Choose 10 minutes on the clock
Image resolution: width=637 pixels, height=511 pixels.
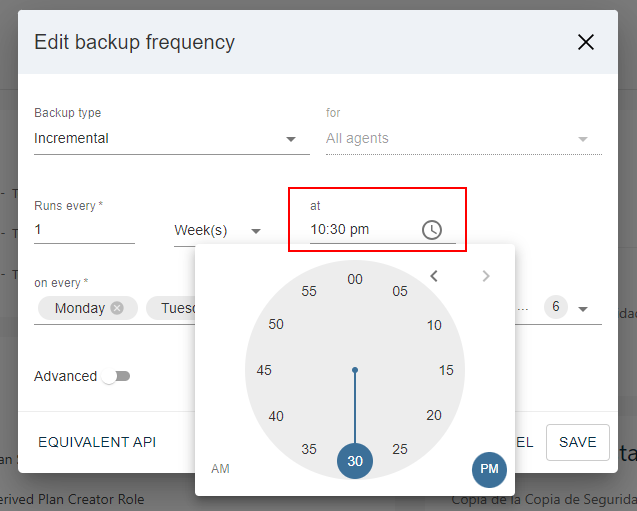click(434, 325)
